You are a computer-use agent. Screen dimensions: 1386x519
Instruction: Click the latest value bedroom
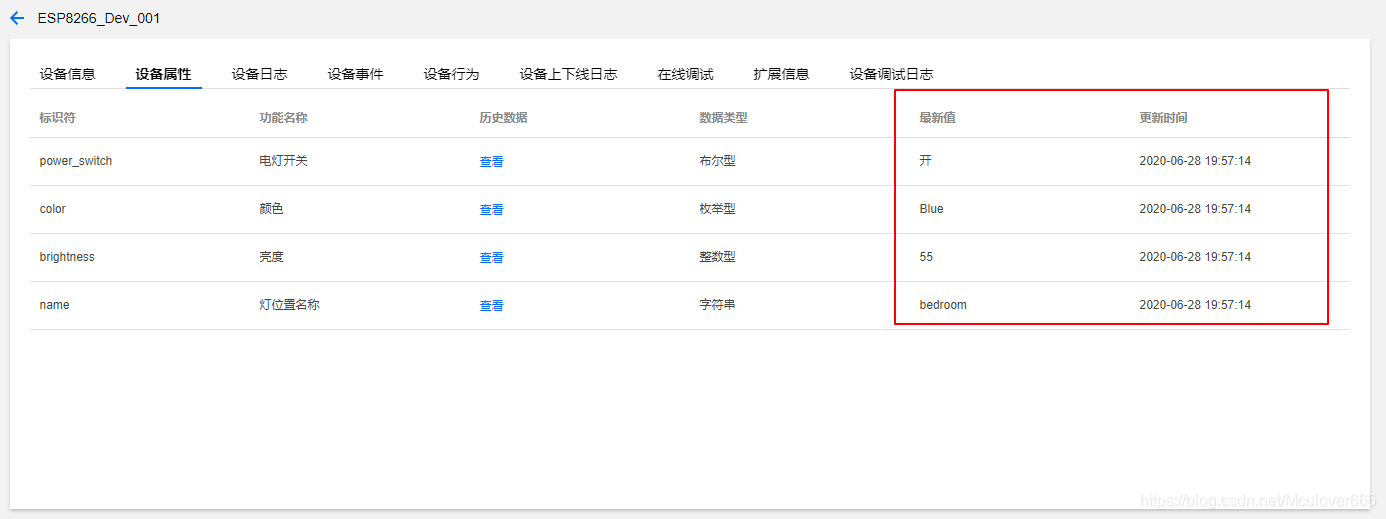[943, 305]
